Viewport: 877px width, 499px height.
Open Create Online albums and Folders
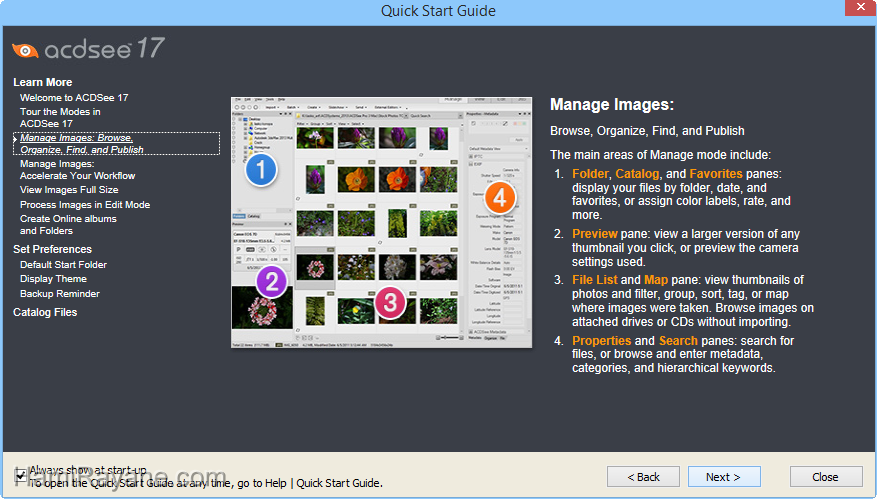click(68, 224)
